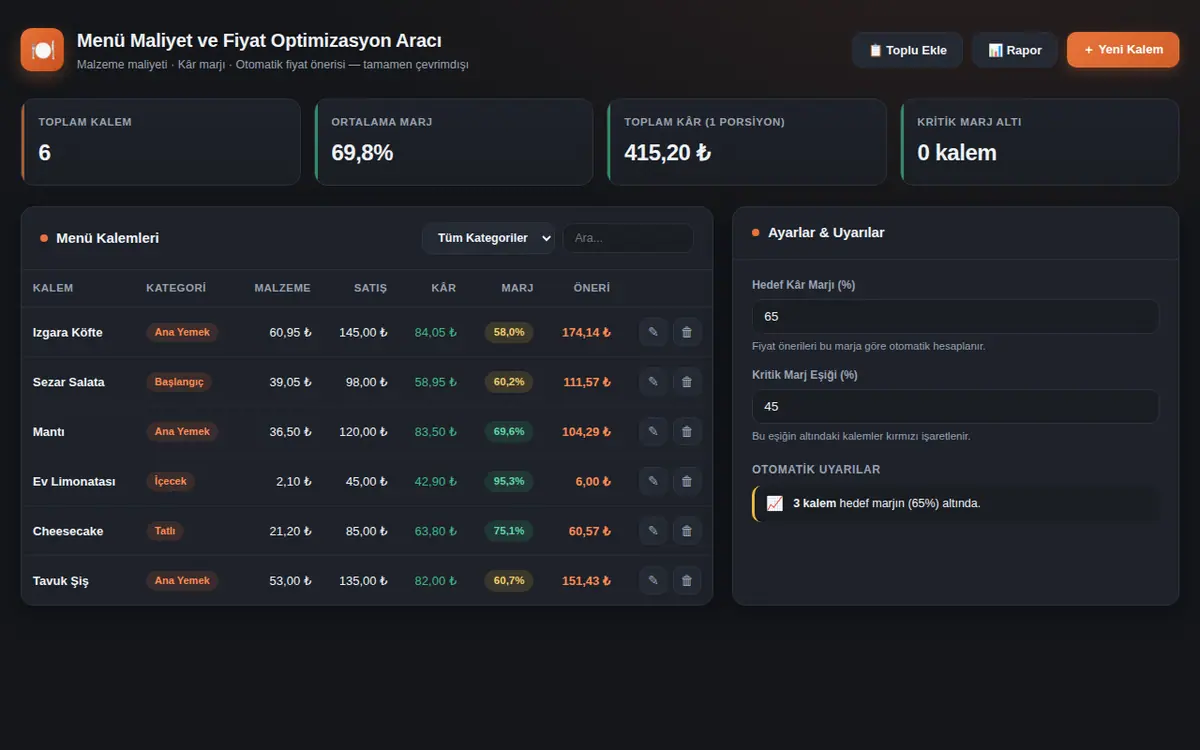Click the MALZEME column header

click(282, 288)
